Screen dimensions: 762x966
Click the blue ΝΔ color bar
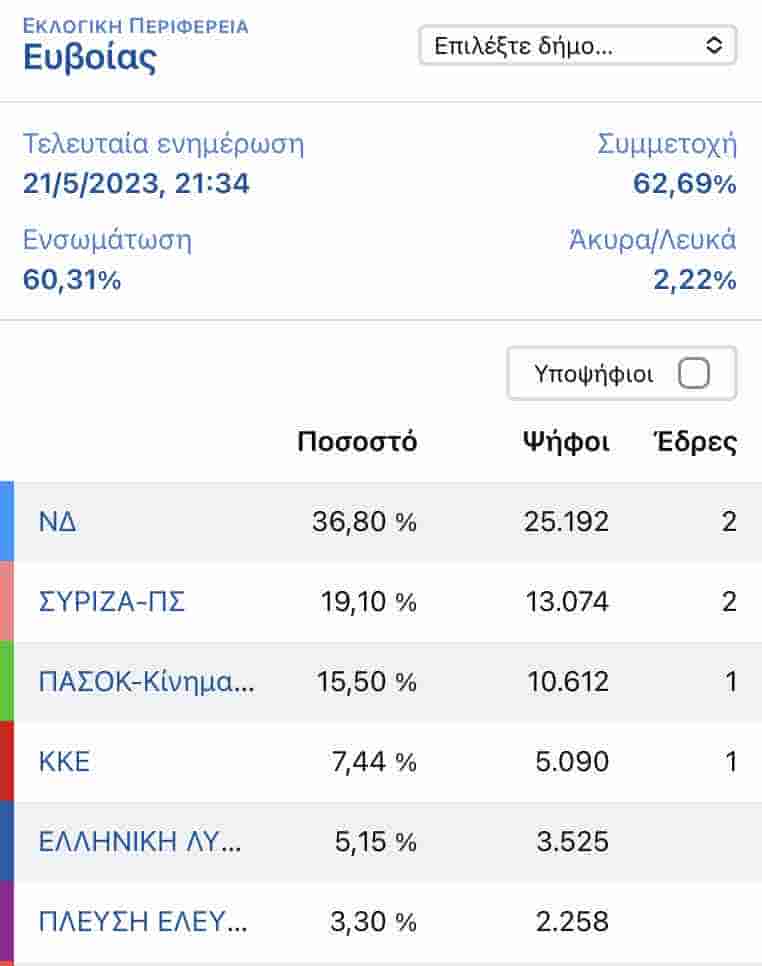(x=6, y=521)
